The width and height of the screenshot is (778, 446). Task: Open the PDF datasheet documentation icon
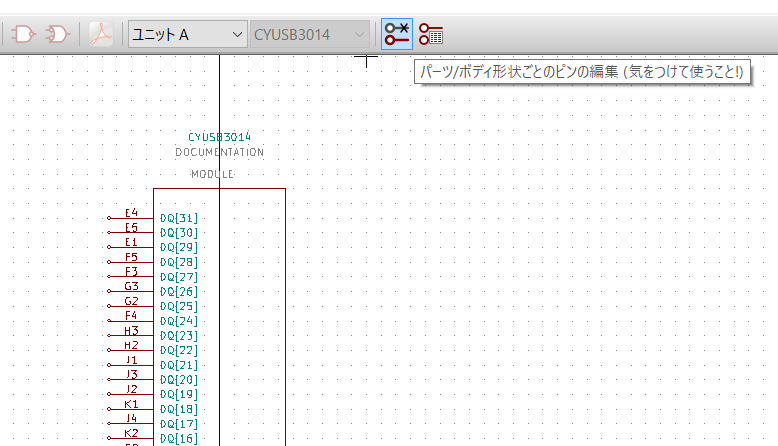tap(101, 34)
